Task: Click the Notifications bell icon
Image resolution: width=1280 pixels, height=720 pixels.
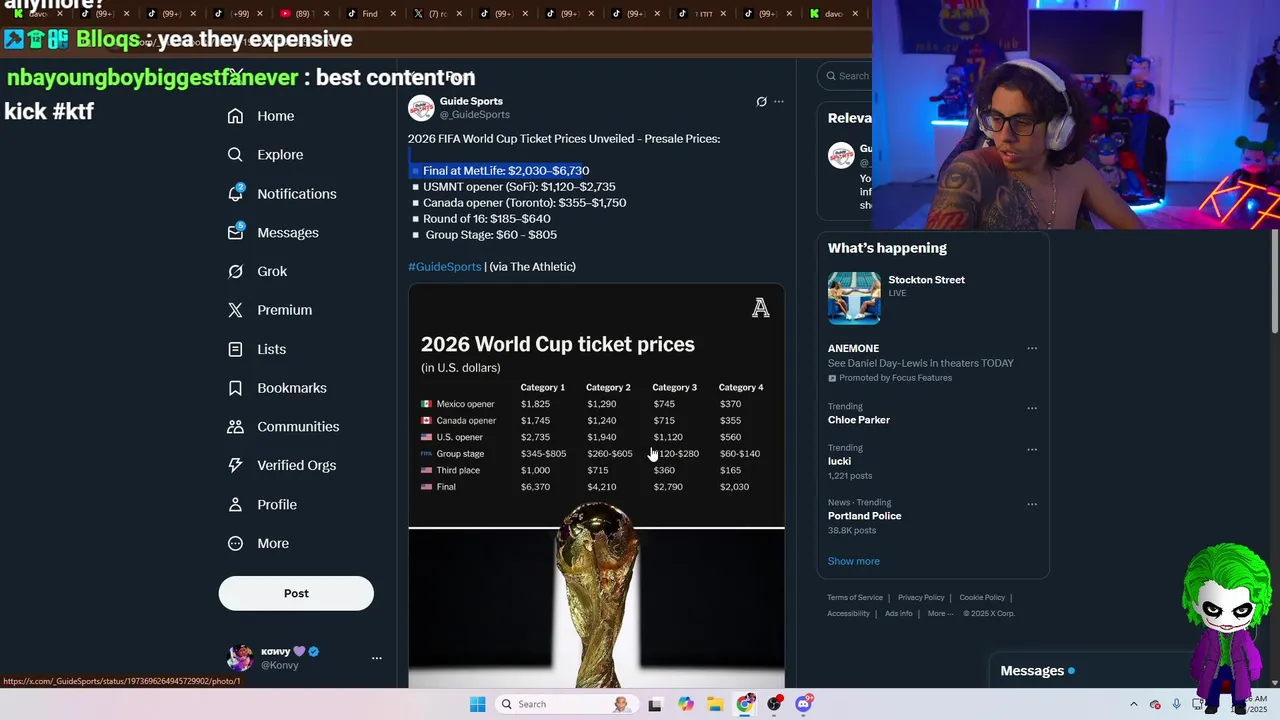Action: (x=235, y=193)
